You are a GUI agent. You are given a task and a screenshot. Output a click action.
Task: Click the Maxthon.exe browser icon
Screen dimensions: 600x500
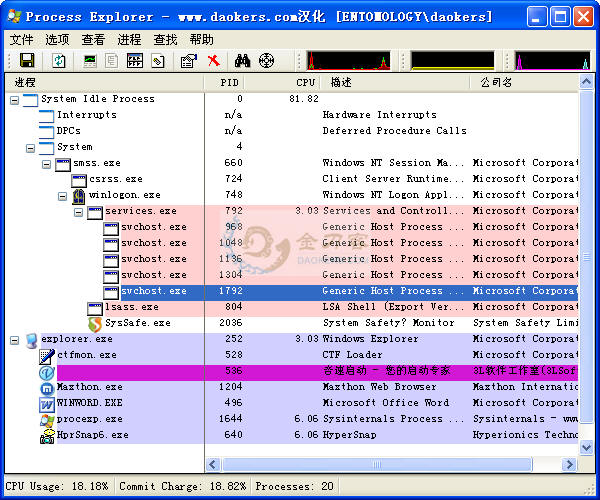tap(47, 388)
